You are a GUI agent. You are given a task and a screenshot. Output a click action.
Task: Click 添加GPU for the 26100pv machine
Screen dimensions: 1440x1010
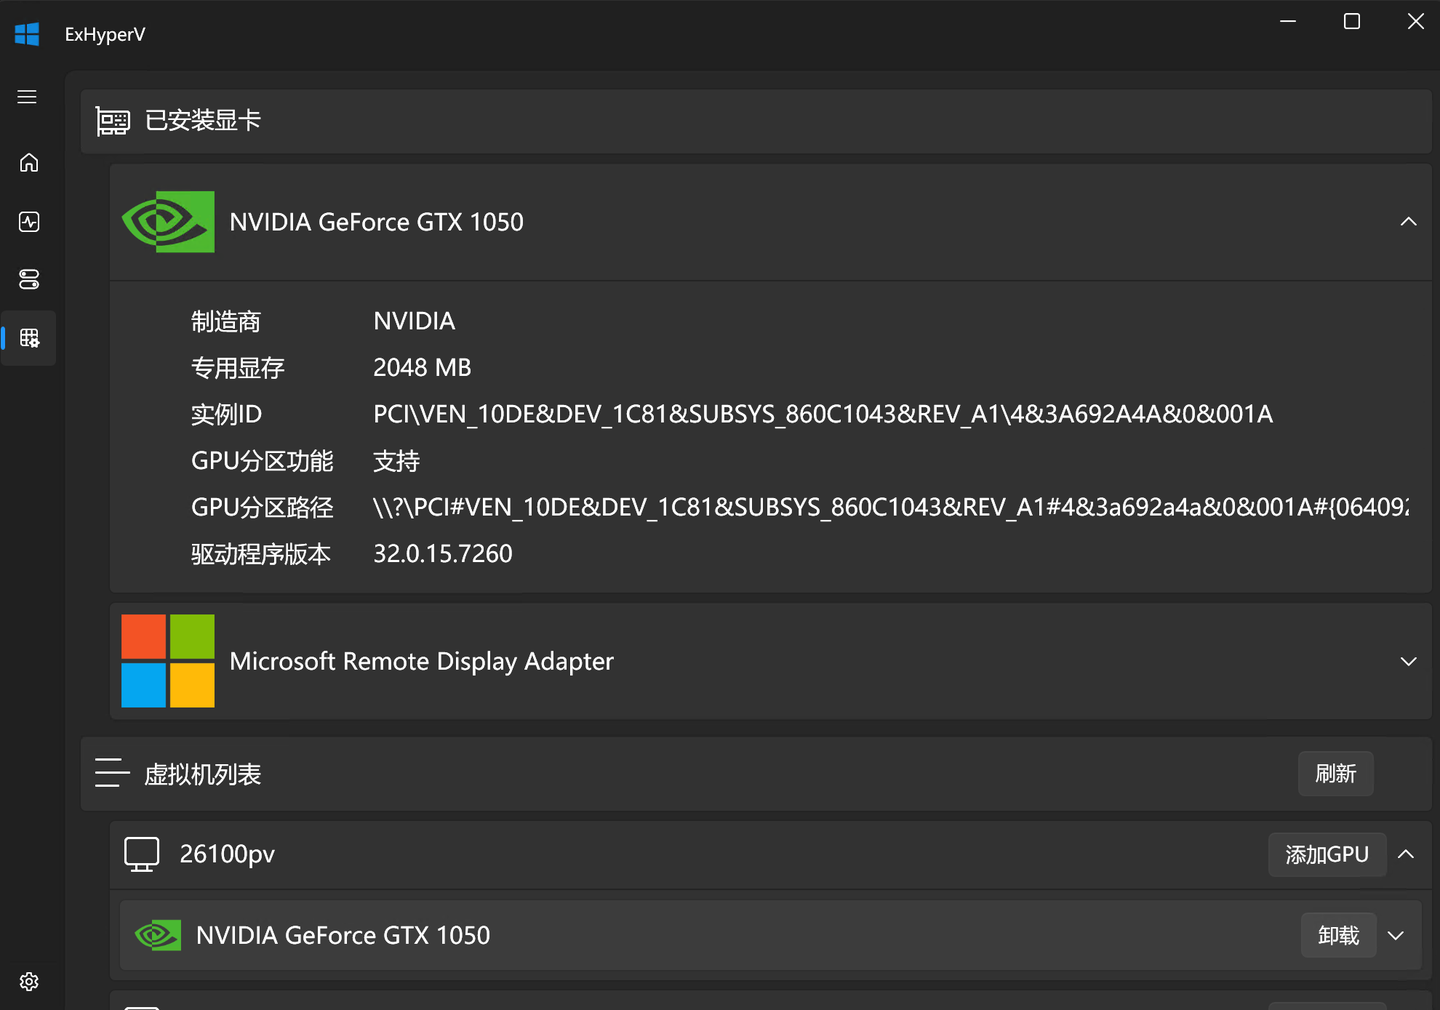point(1327,854)
